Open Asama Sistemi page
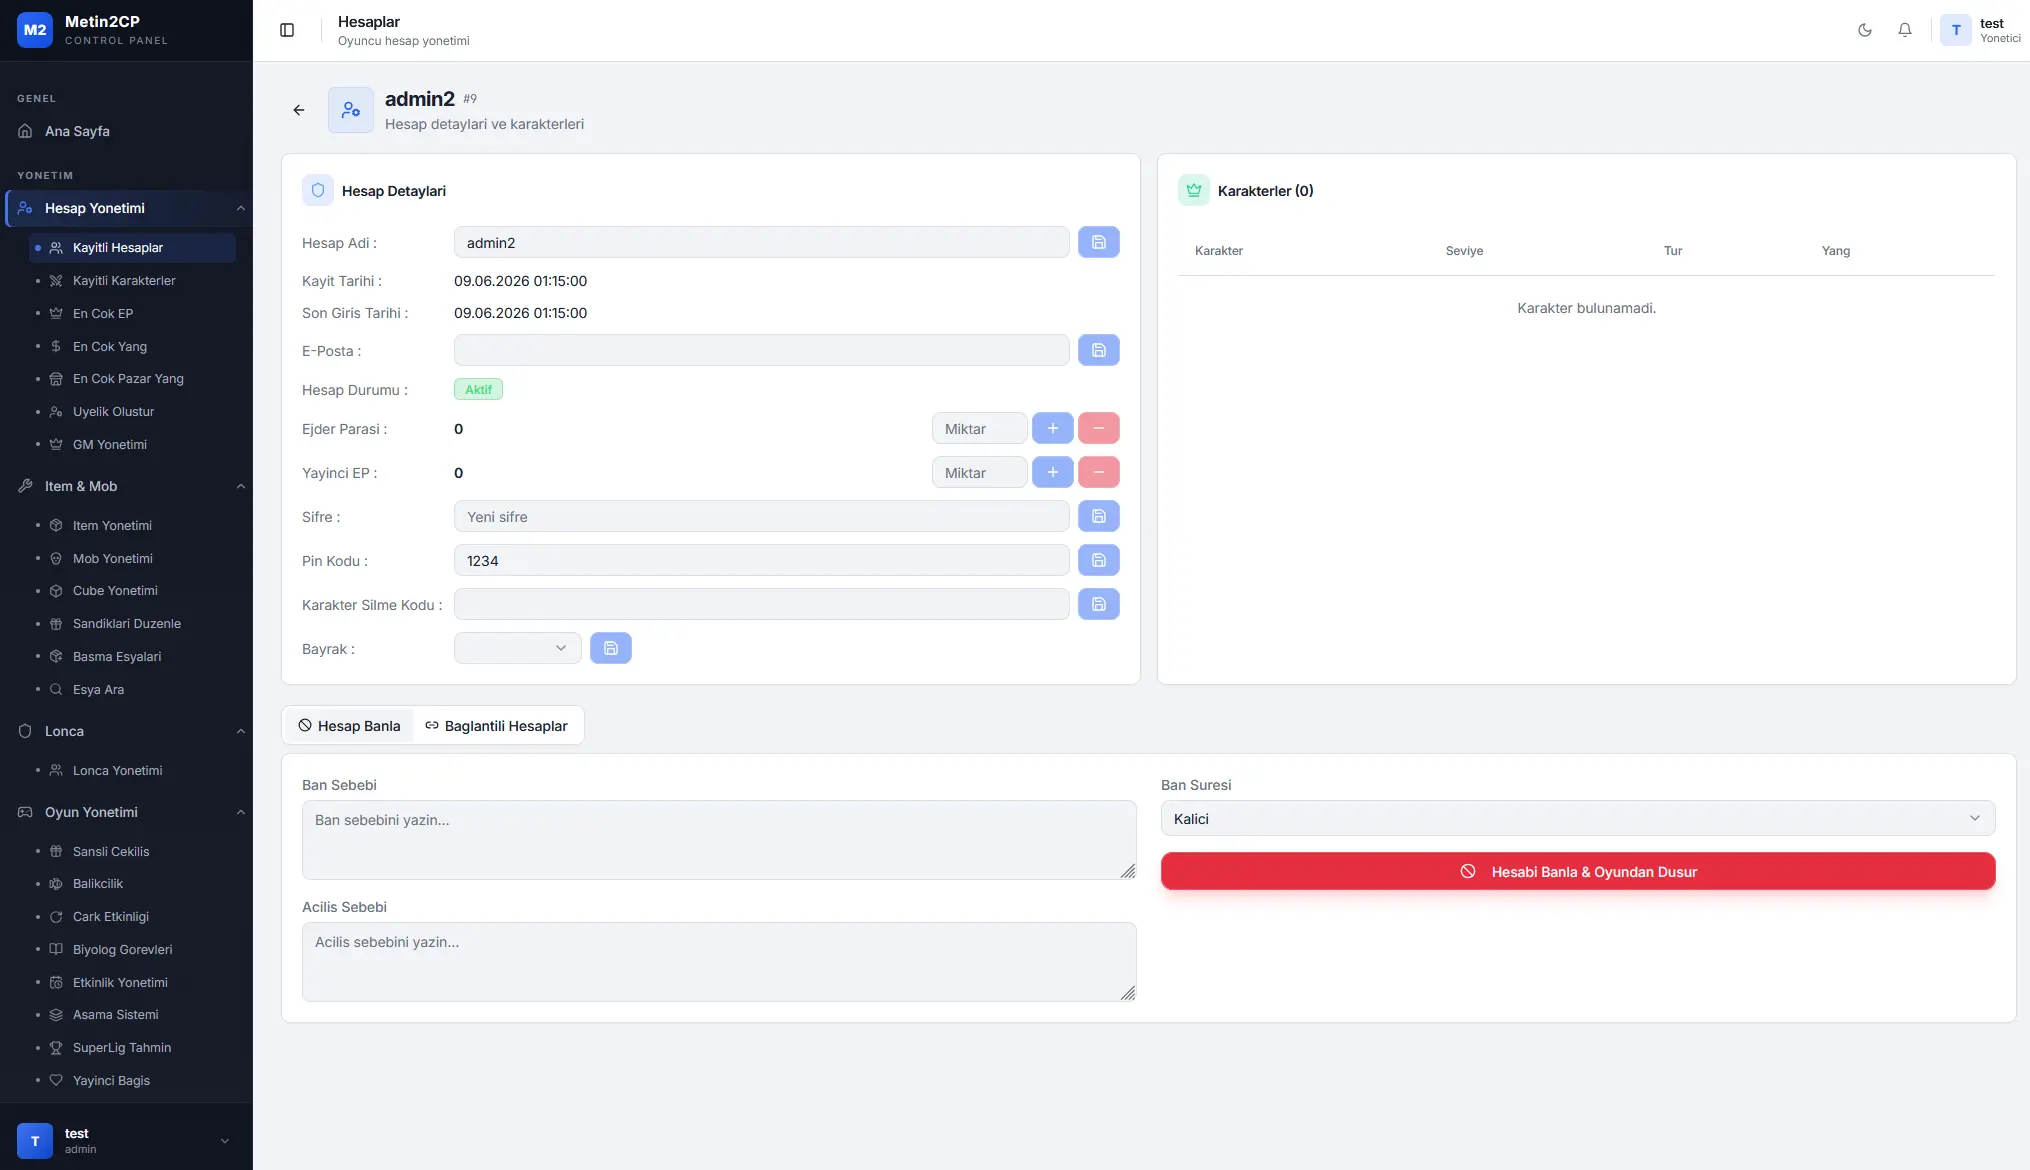This screenshot has height=1170, width=2030. coord(132,1014)
